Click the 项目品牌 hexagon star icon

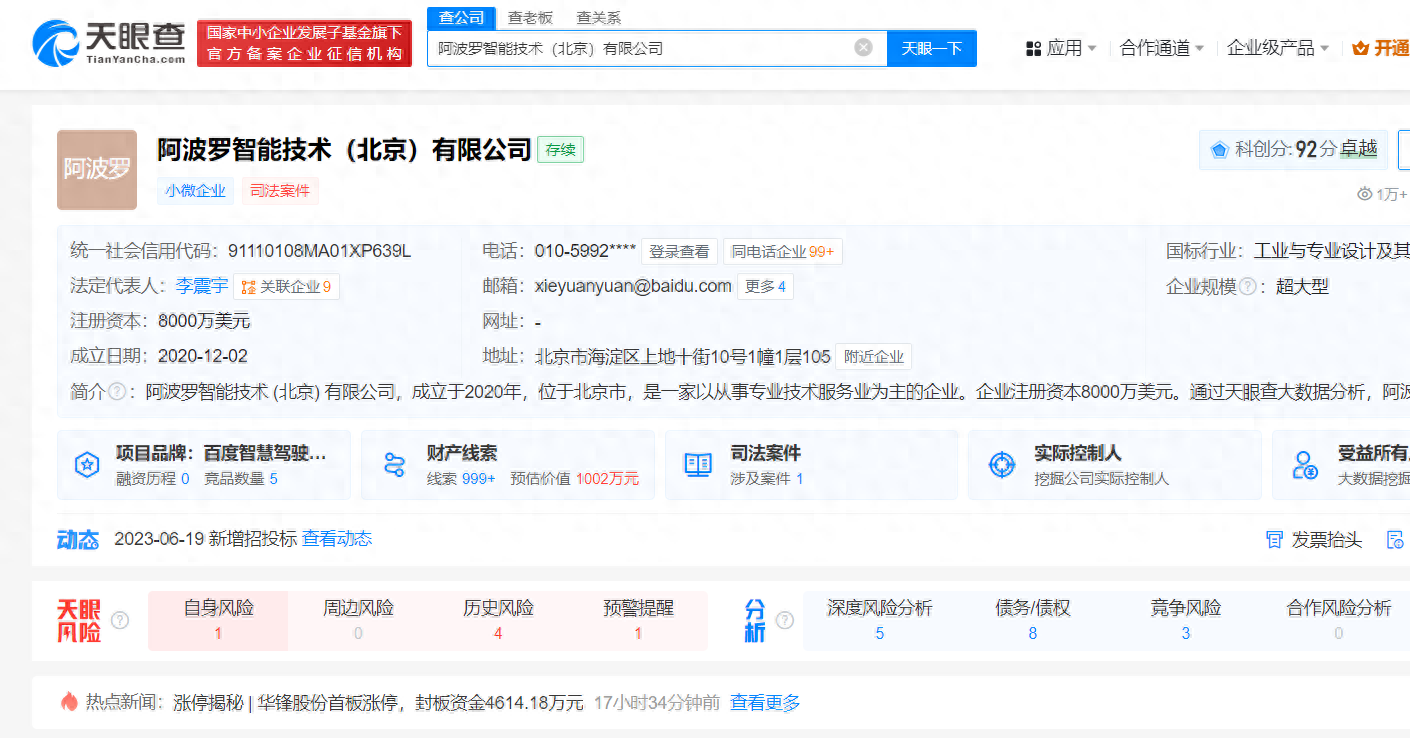click(x=87, y=464)
